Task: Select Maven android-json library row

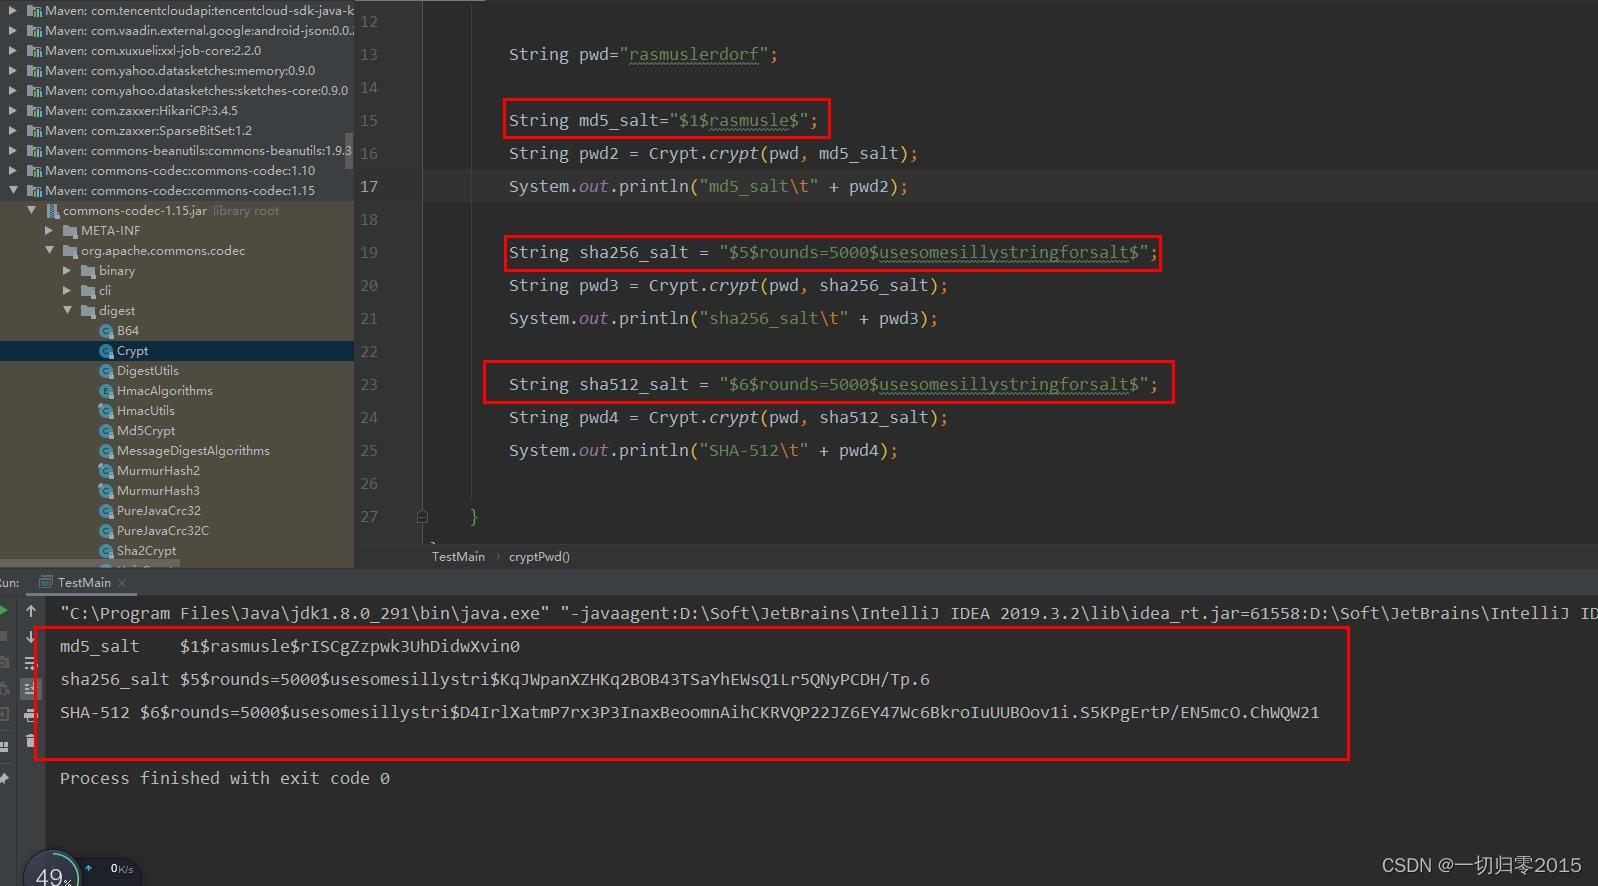Action: [x=177, y=31]
